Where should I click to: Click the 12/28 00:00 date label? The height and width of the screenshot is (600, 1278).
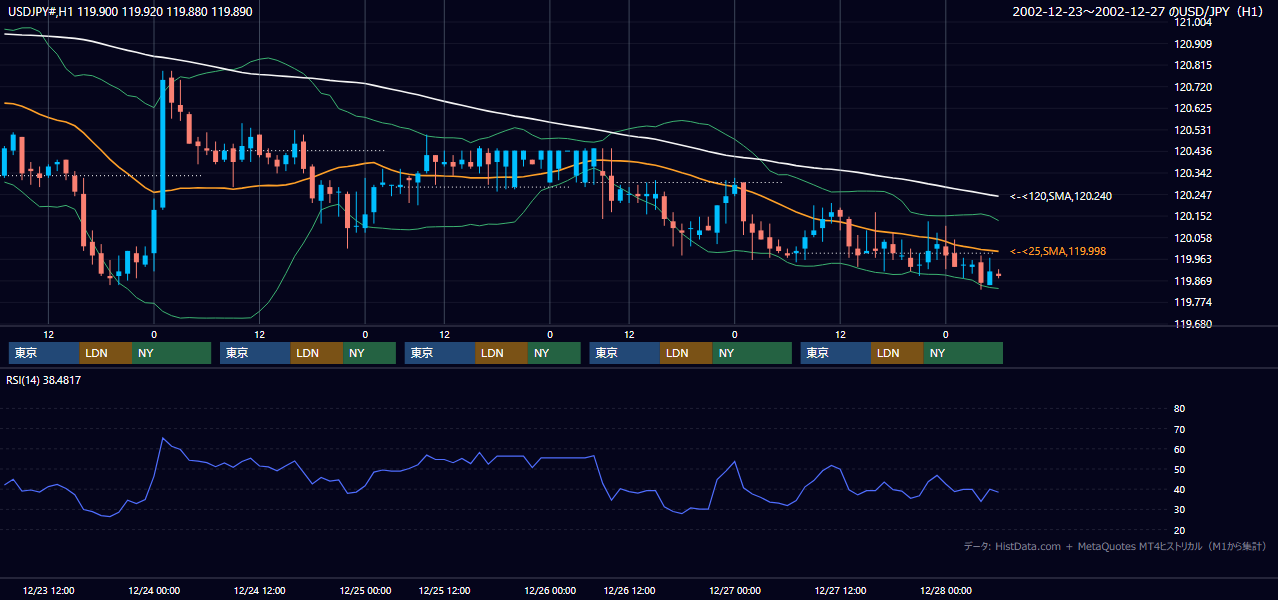[946, 590]
